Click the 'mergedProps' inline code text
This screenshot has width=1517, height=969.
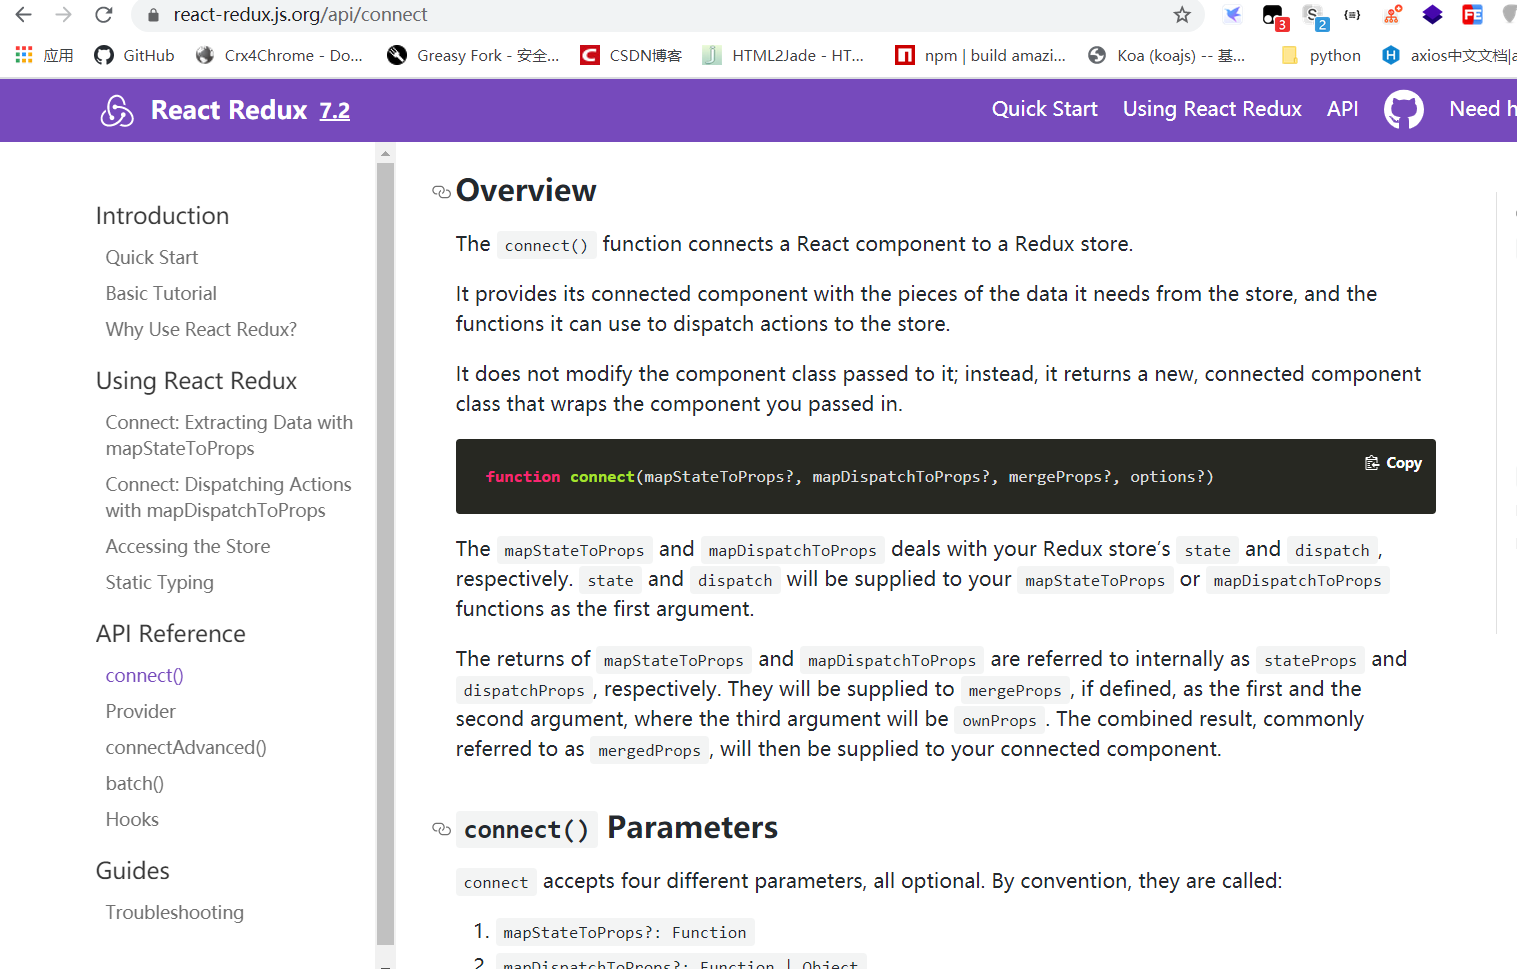649,750
